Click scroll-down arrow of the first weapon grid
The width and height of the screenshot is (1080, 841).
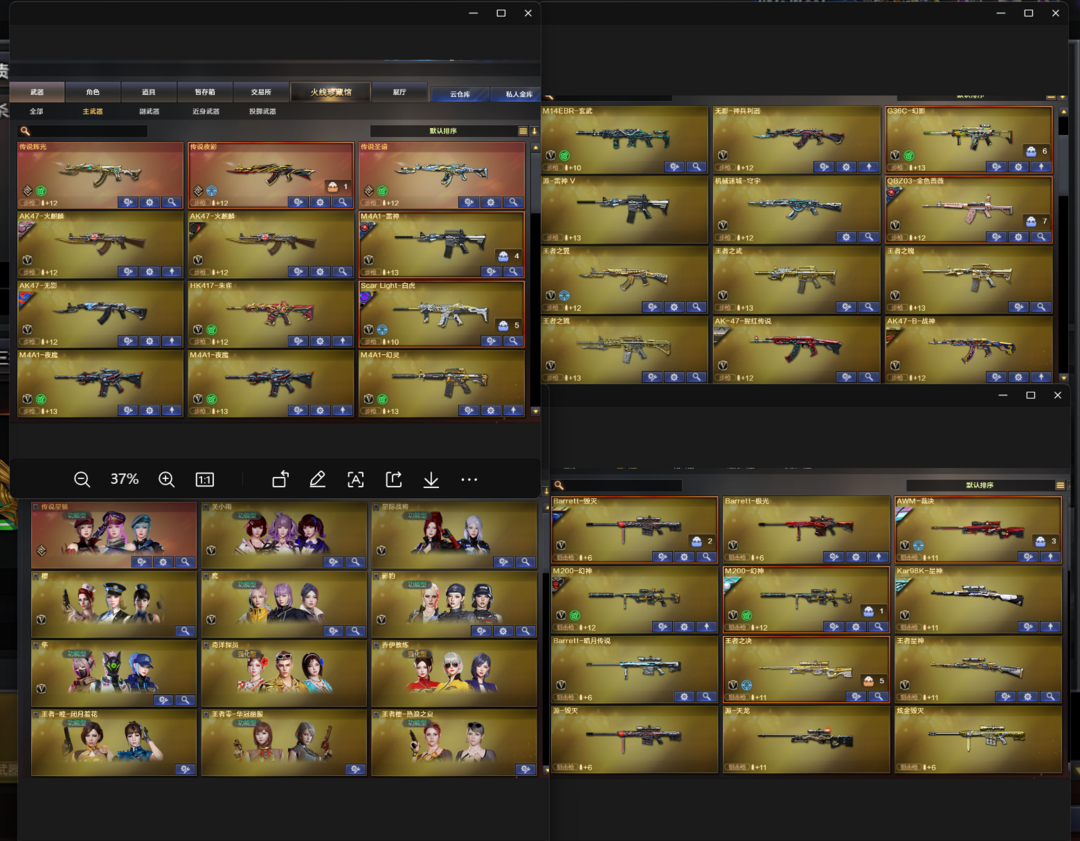click(536, 411)
